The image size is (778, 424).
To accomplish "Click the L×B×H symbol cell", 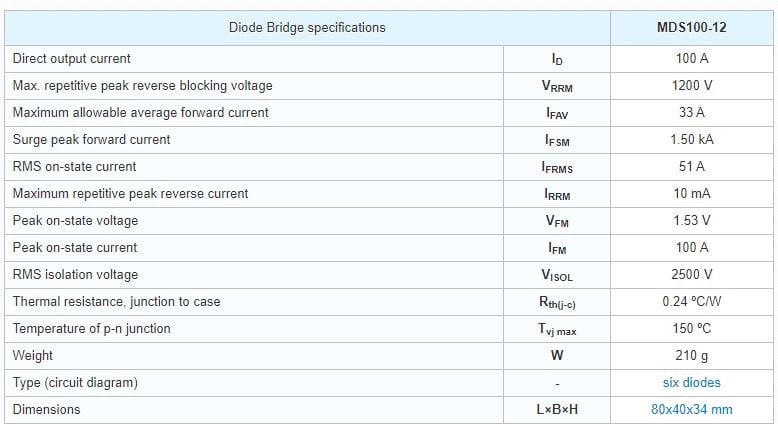I will [x=557, y=410].
